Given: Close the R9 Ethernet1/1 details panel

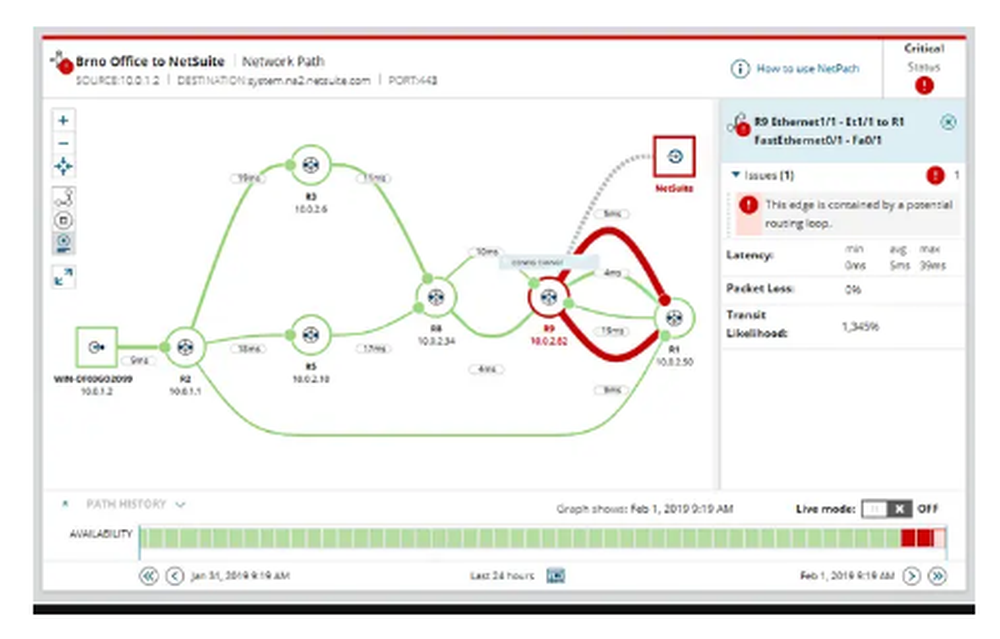Looking at the screenshot, I should point(948,122).
